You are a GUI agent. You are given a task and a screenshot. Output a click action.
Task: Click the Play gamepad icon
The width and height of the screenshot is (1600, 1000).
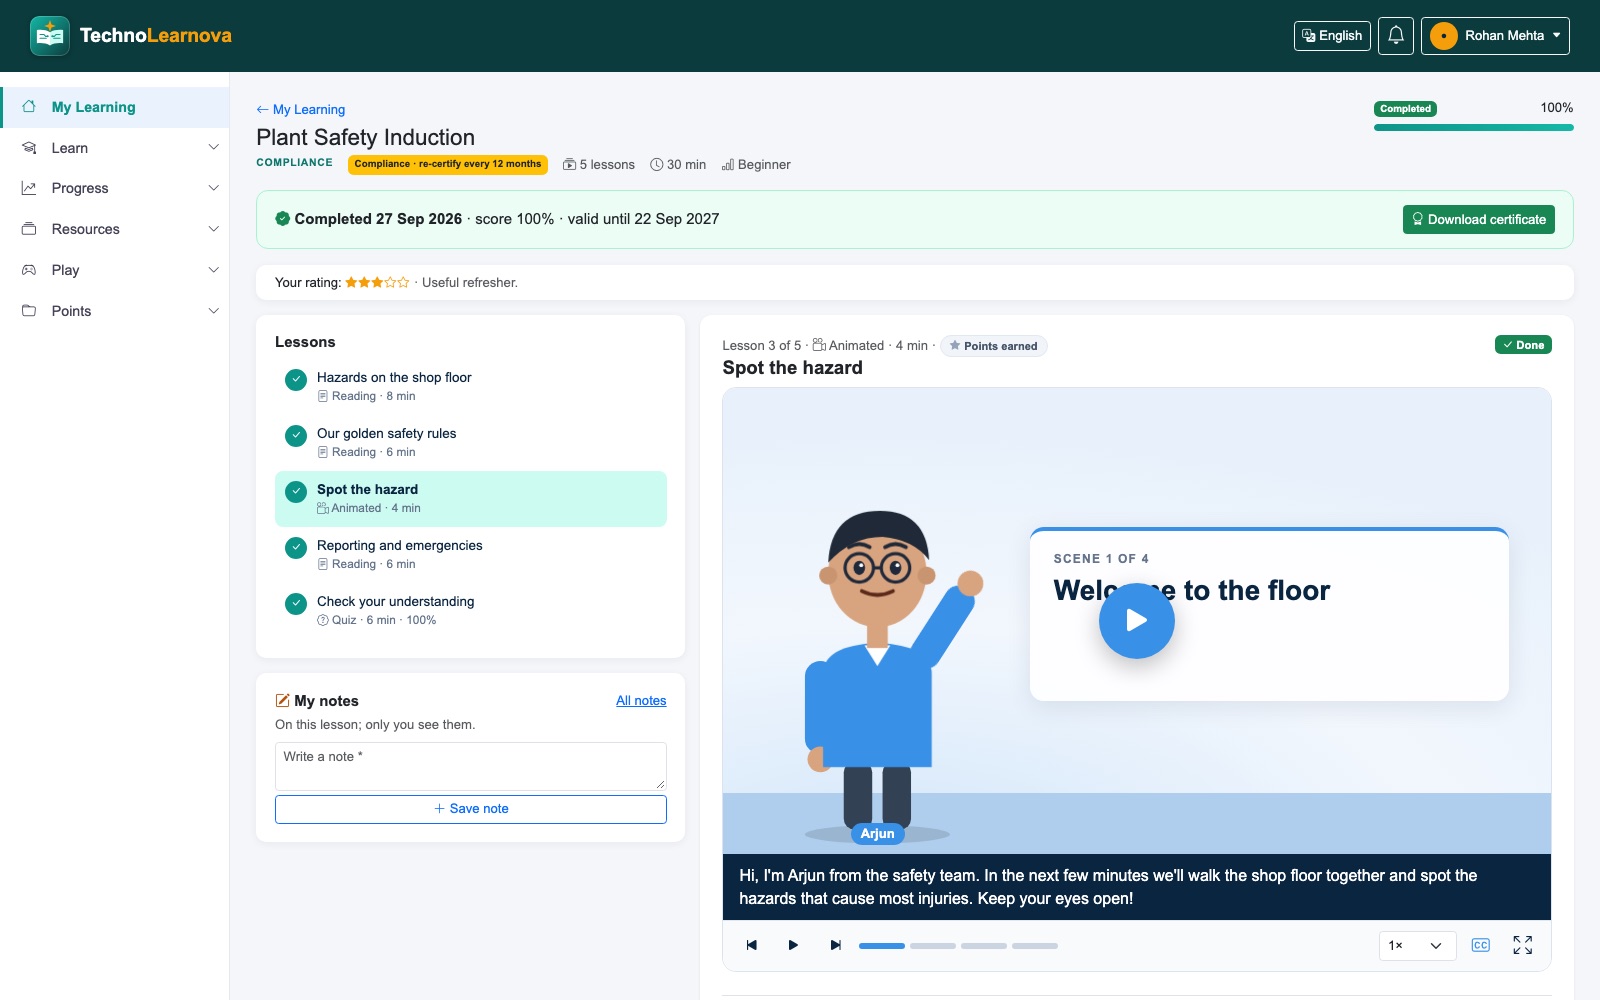pyautogui.click(x=29, y=270)
